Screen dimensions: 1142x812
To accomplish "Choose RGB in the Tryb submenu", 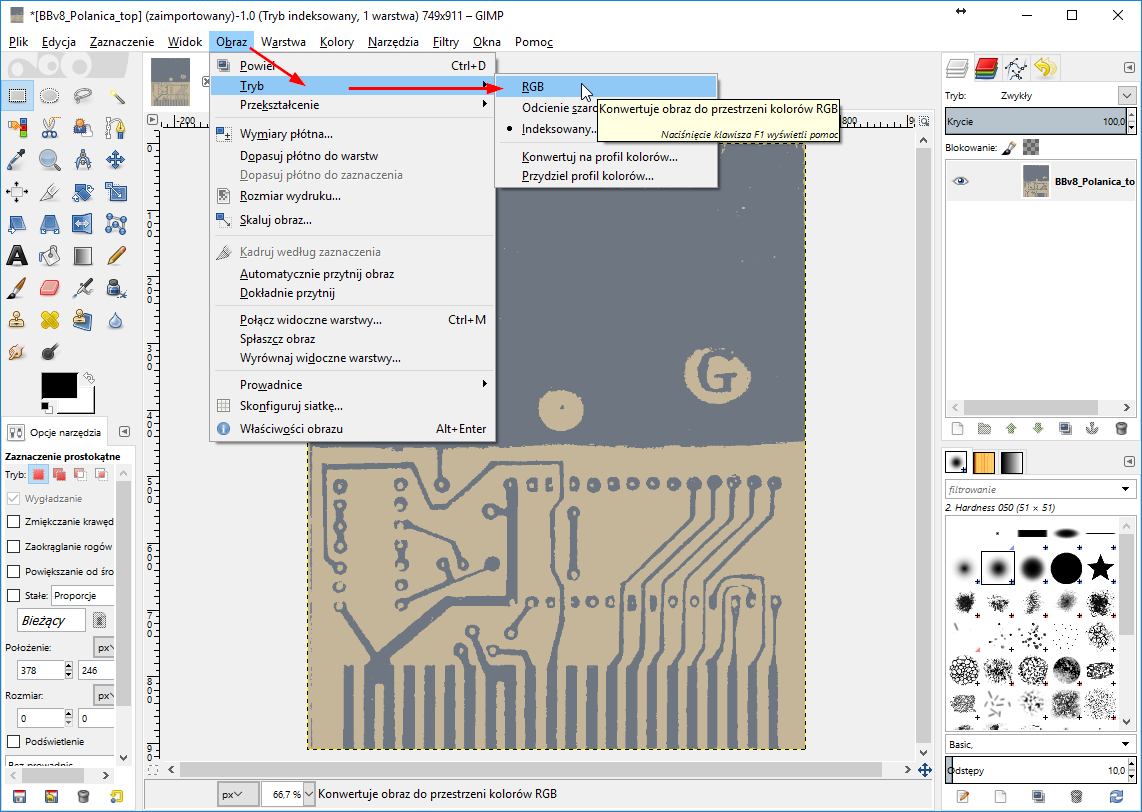I will tap(606, 87).
